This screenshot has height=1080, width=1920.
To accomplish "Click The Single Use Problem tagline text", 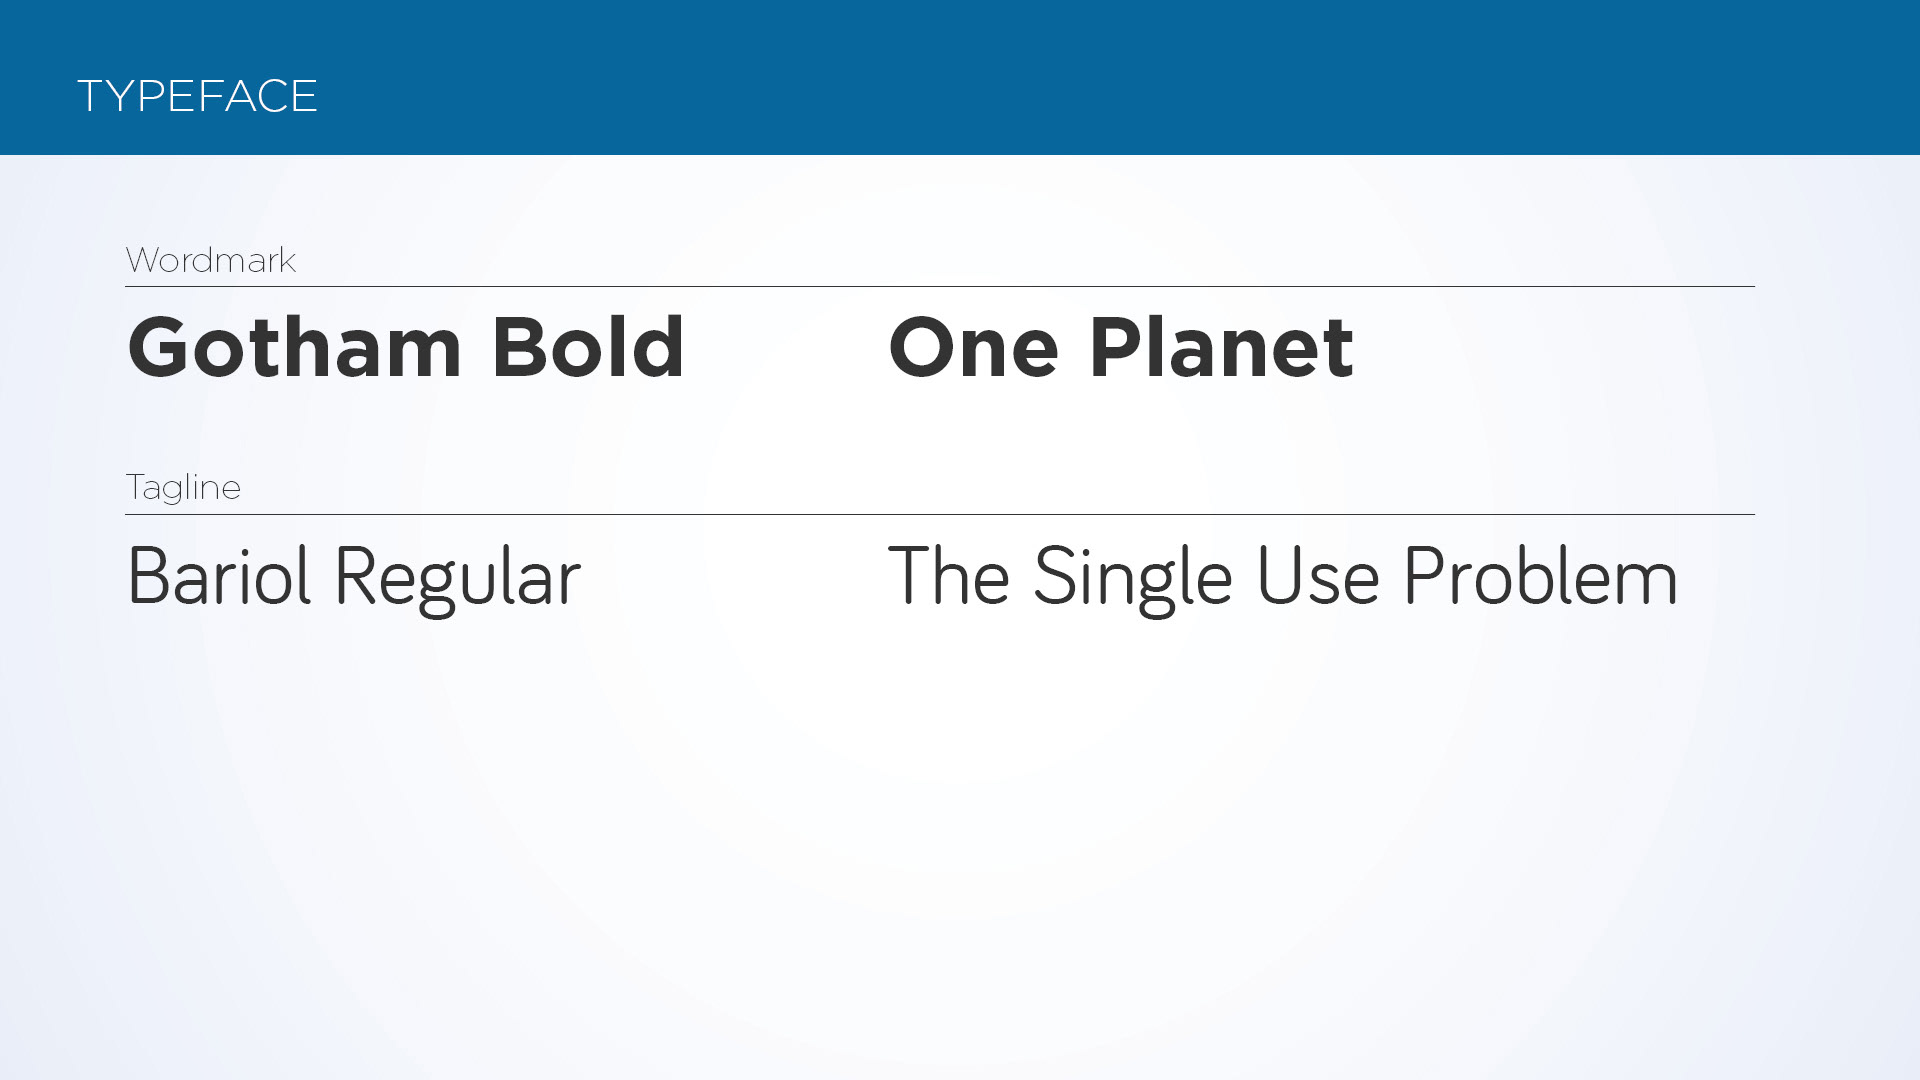I will click(1283, 578).
